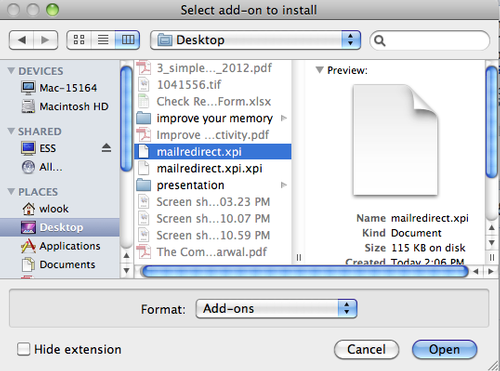The width and height of the screenshot is (500, 371).
Task: Open the improve your memory folder
Action: click(x=213, y=118)
